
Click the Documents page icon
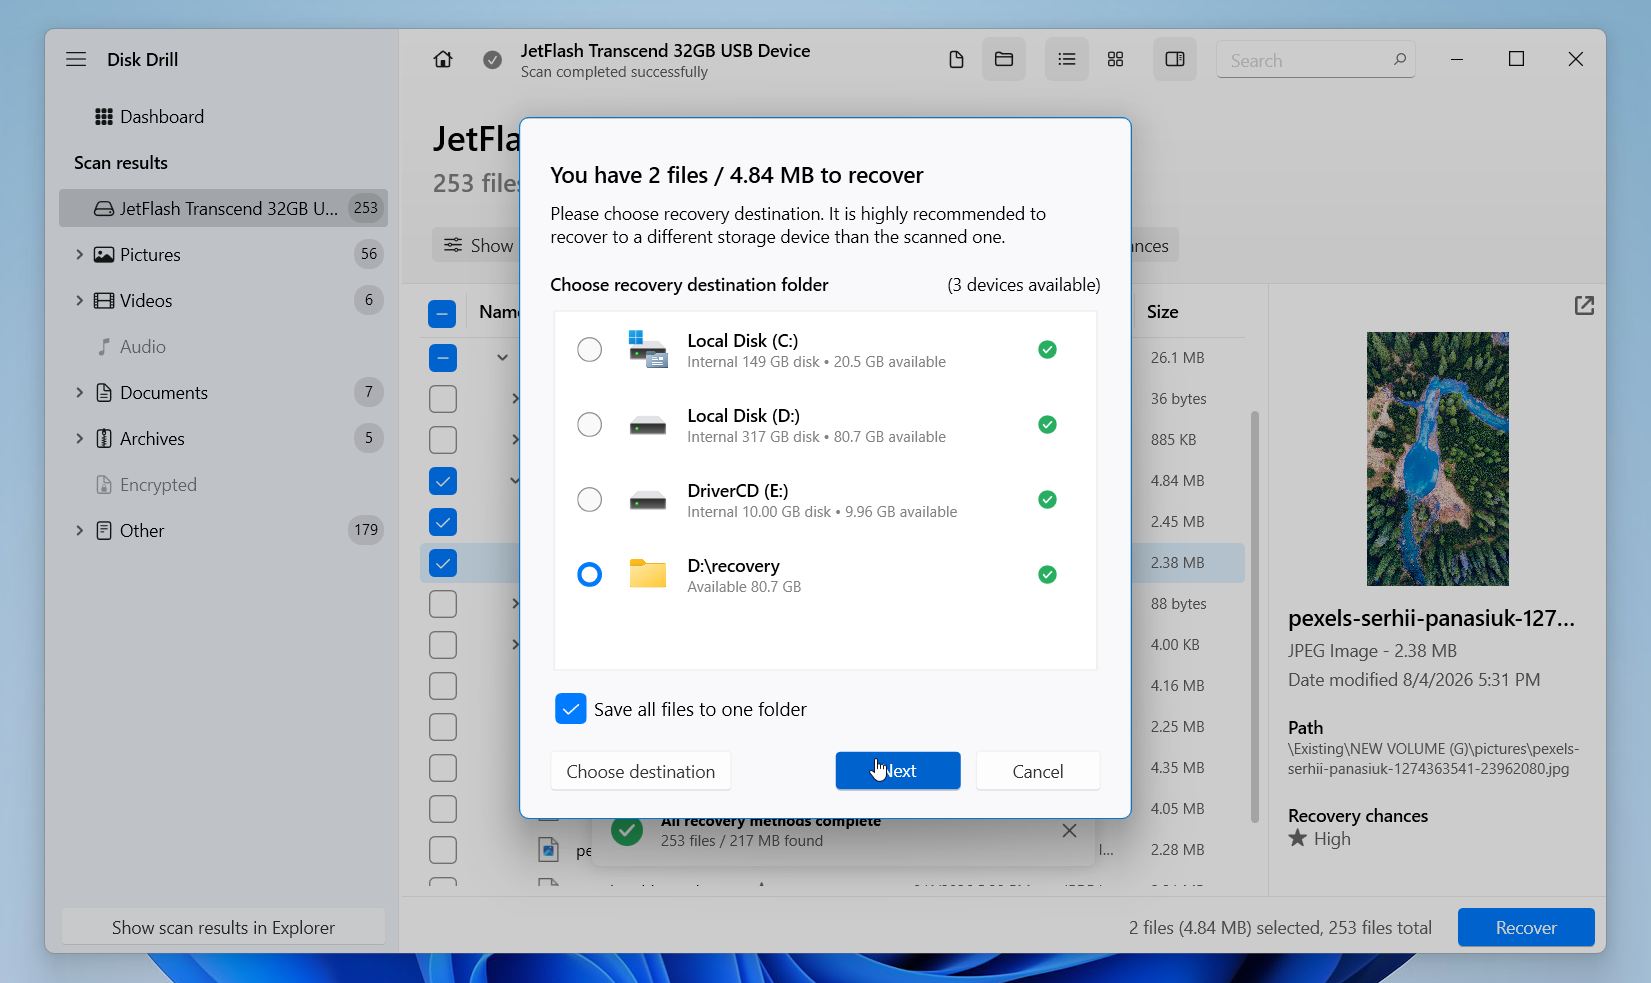click(x=104, y=393)
